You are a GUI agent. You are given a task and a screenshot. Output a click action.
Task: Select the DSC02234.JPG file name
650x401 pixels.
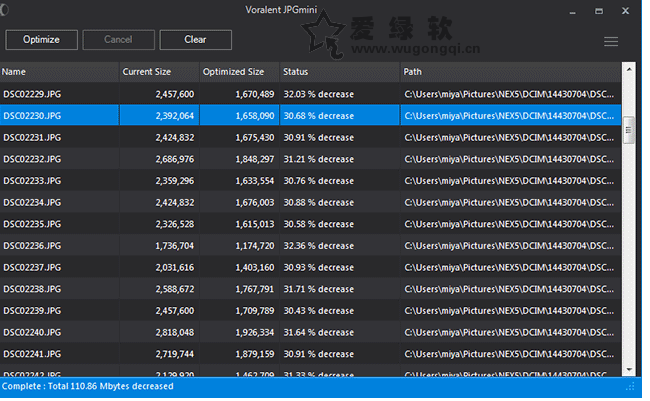tap(32, 202)
